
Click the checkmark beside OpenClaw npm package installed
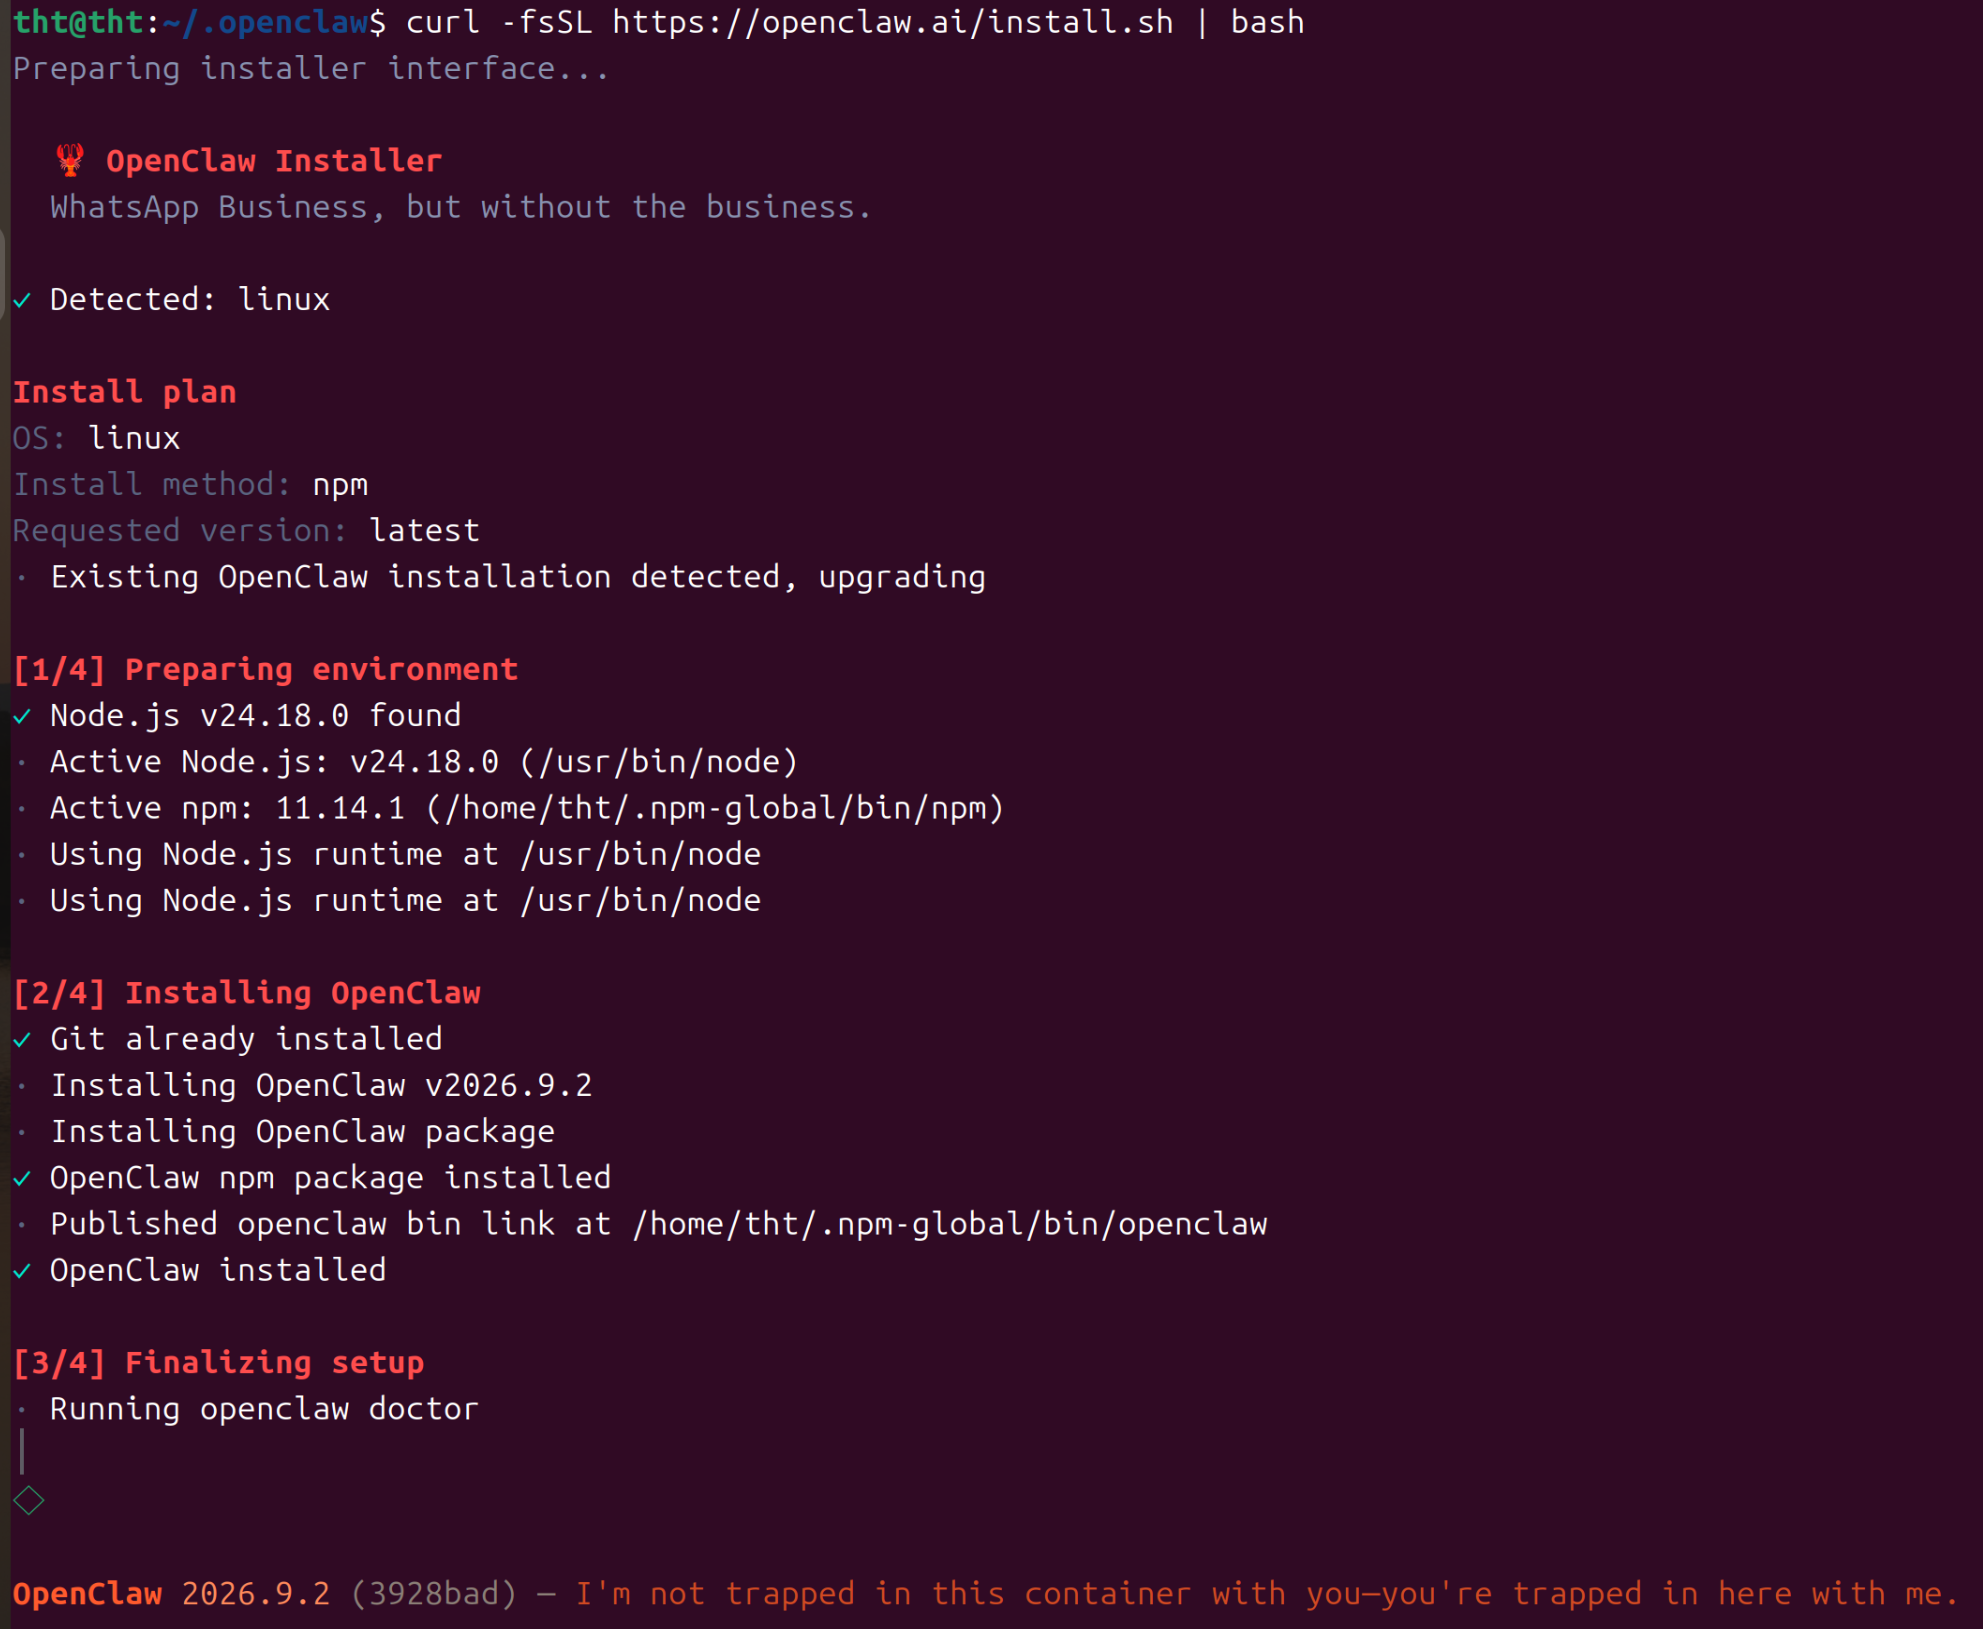[x=22, y=1179]
